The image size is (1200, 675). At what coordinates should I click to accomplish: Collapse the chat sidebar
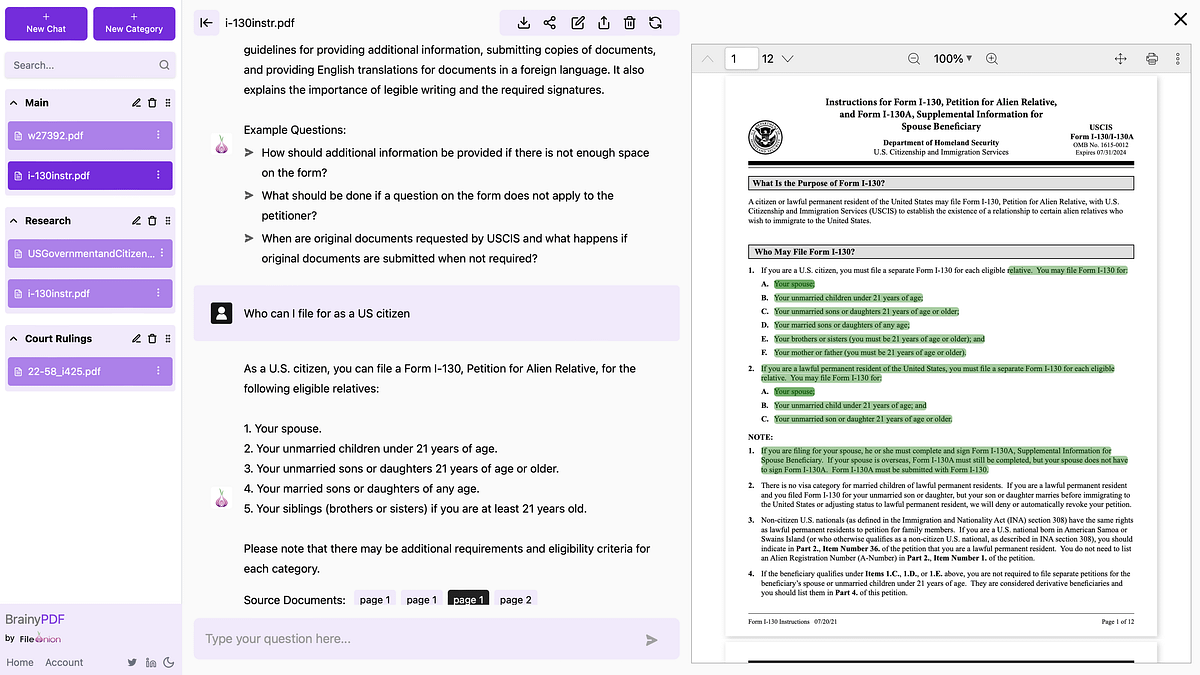207,22
